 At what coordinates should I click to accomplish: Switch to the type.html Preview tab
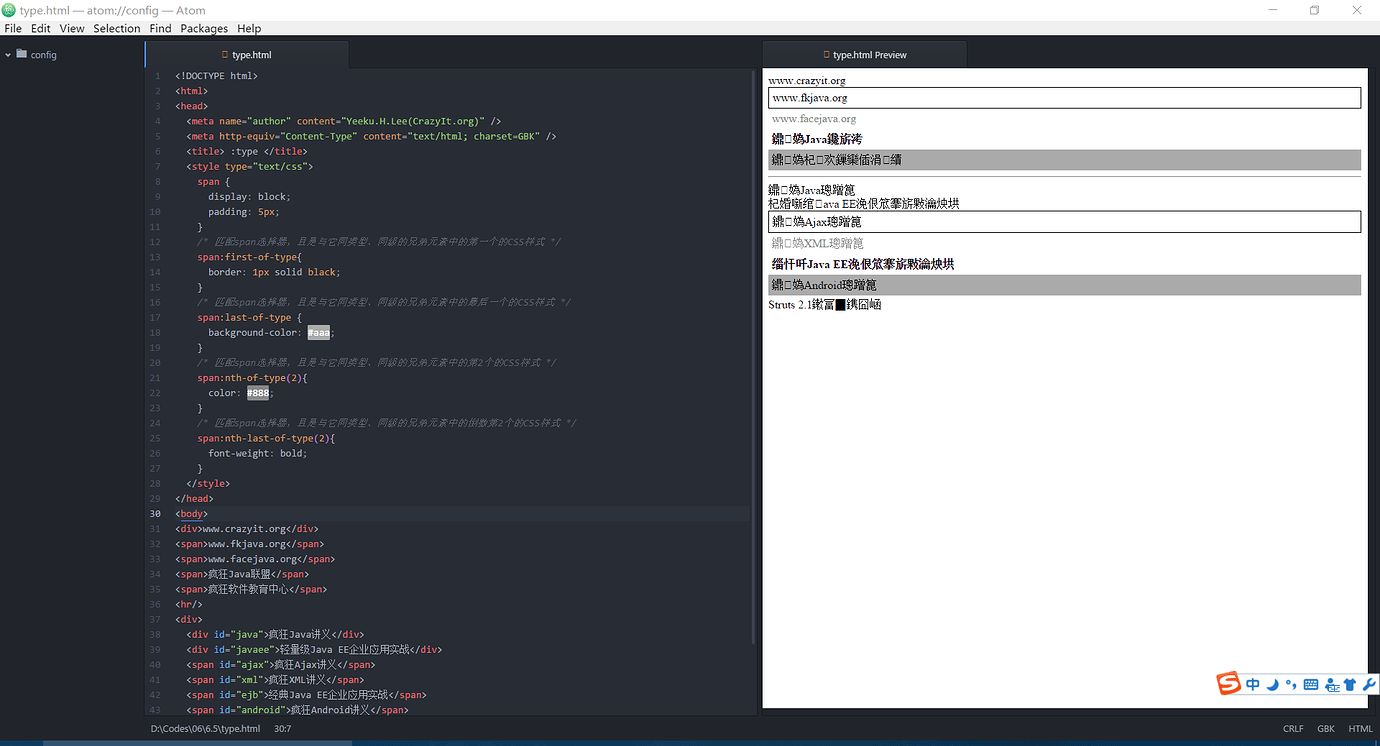click(864, 55)
